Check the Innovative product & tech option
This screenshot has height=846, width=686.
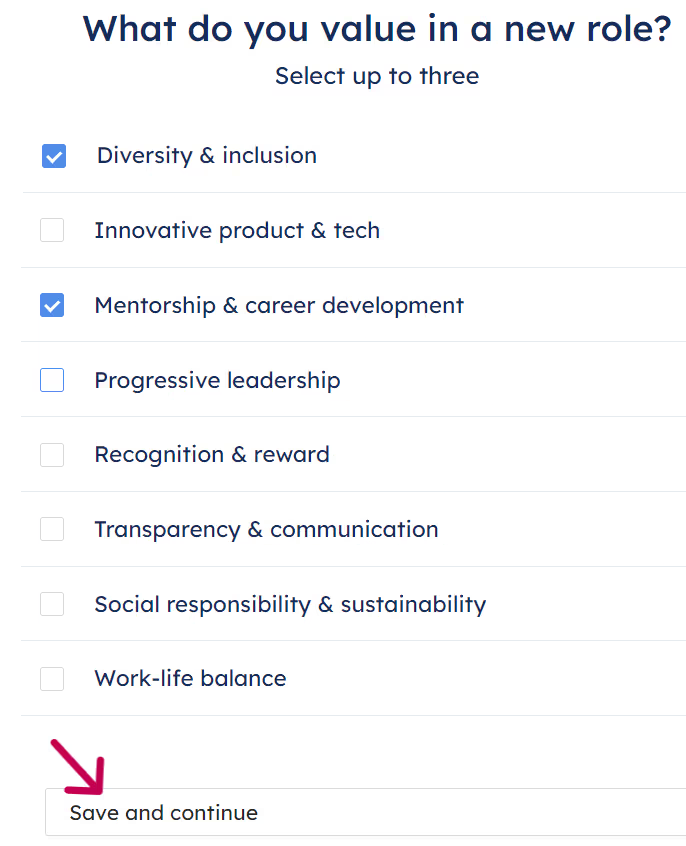53,230
